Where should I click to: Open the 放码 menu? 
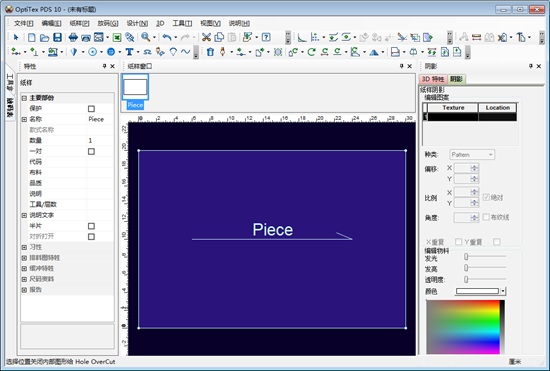pos(108,23)
